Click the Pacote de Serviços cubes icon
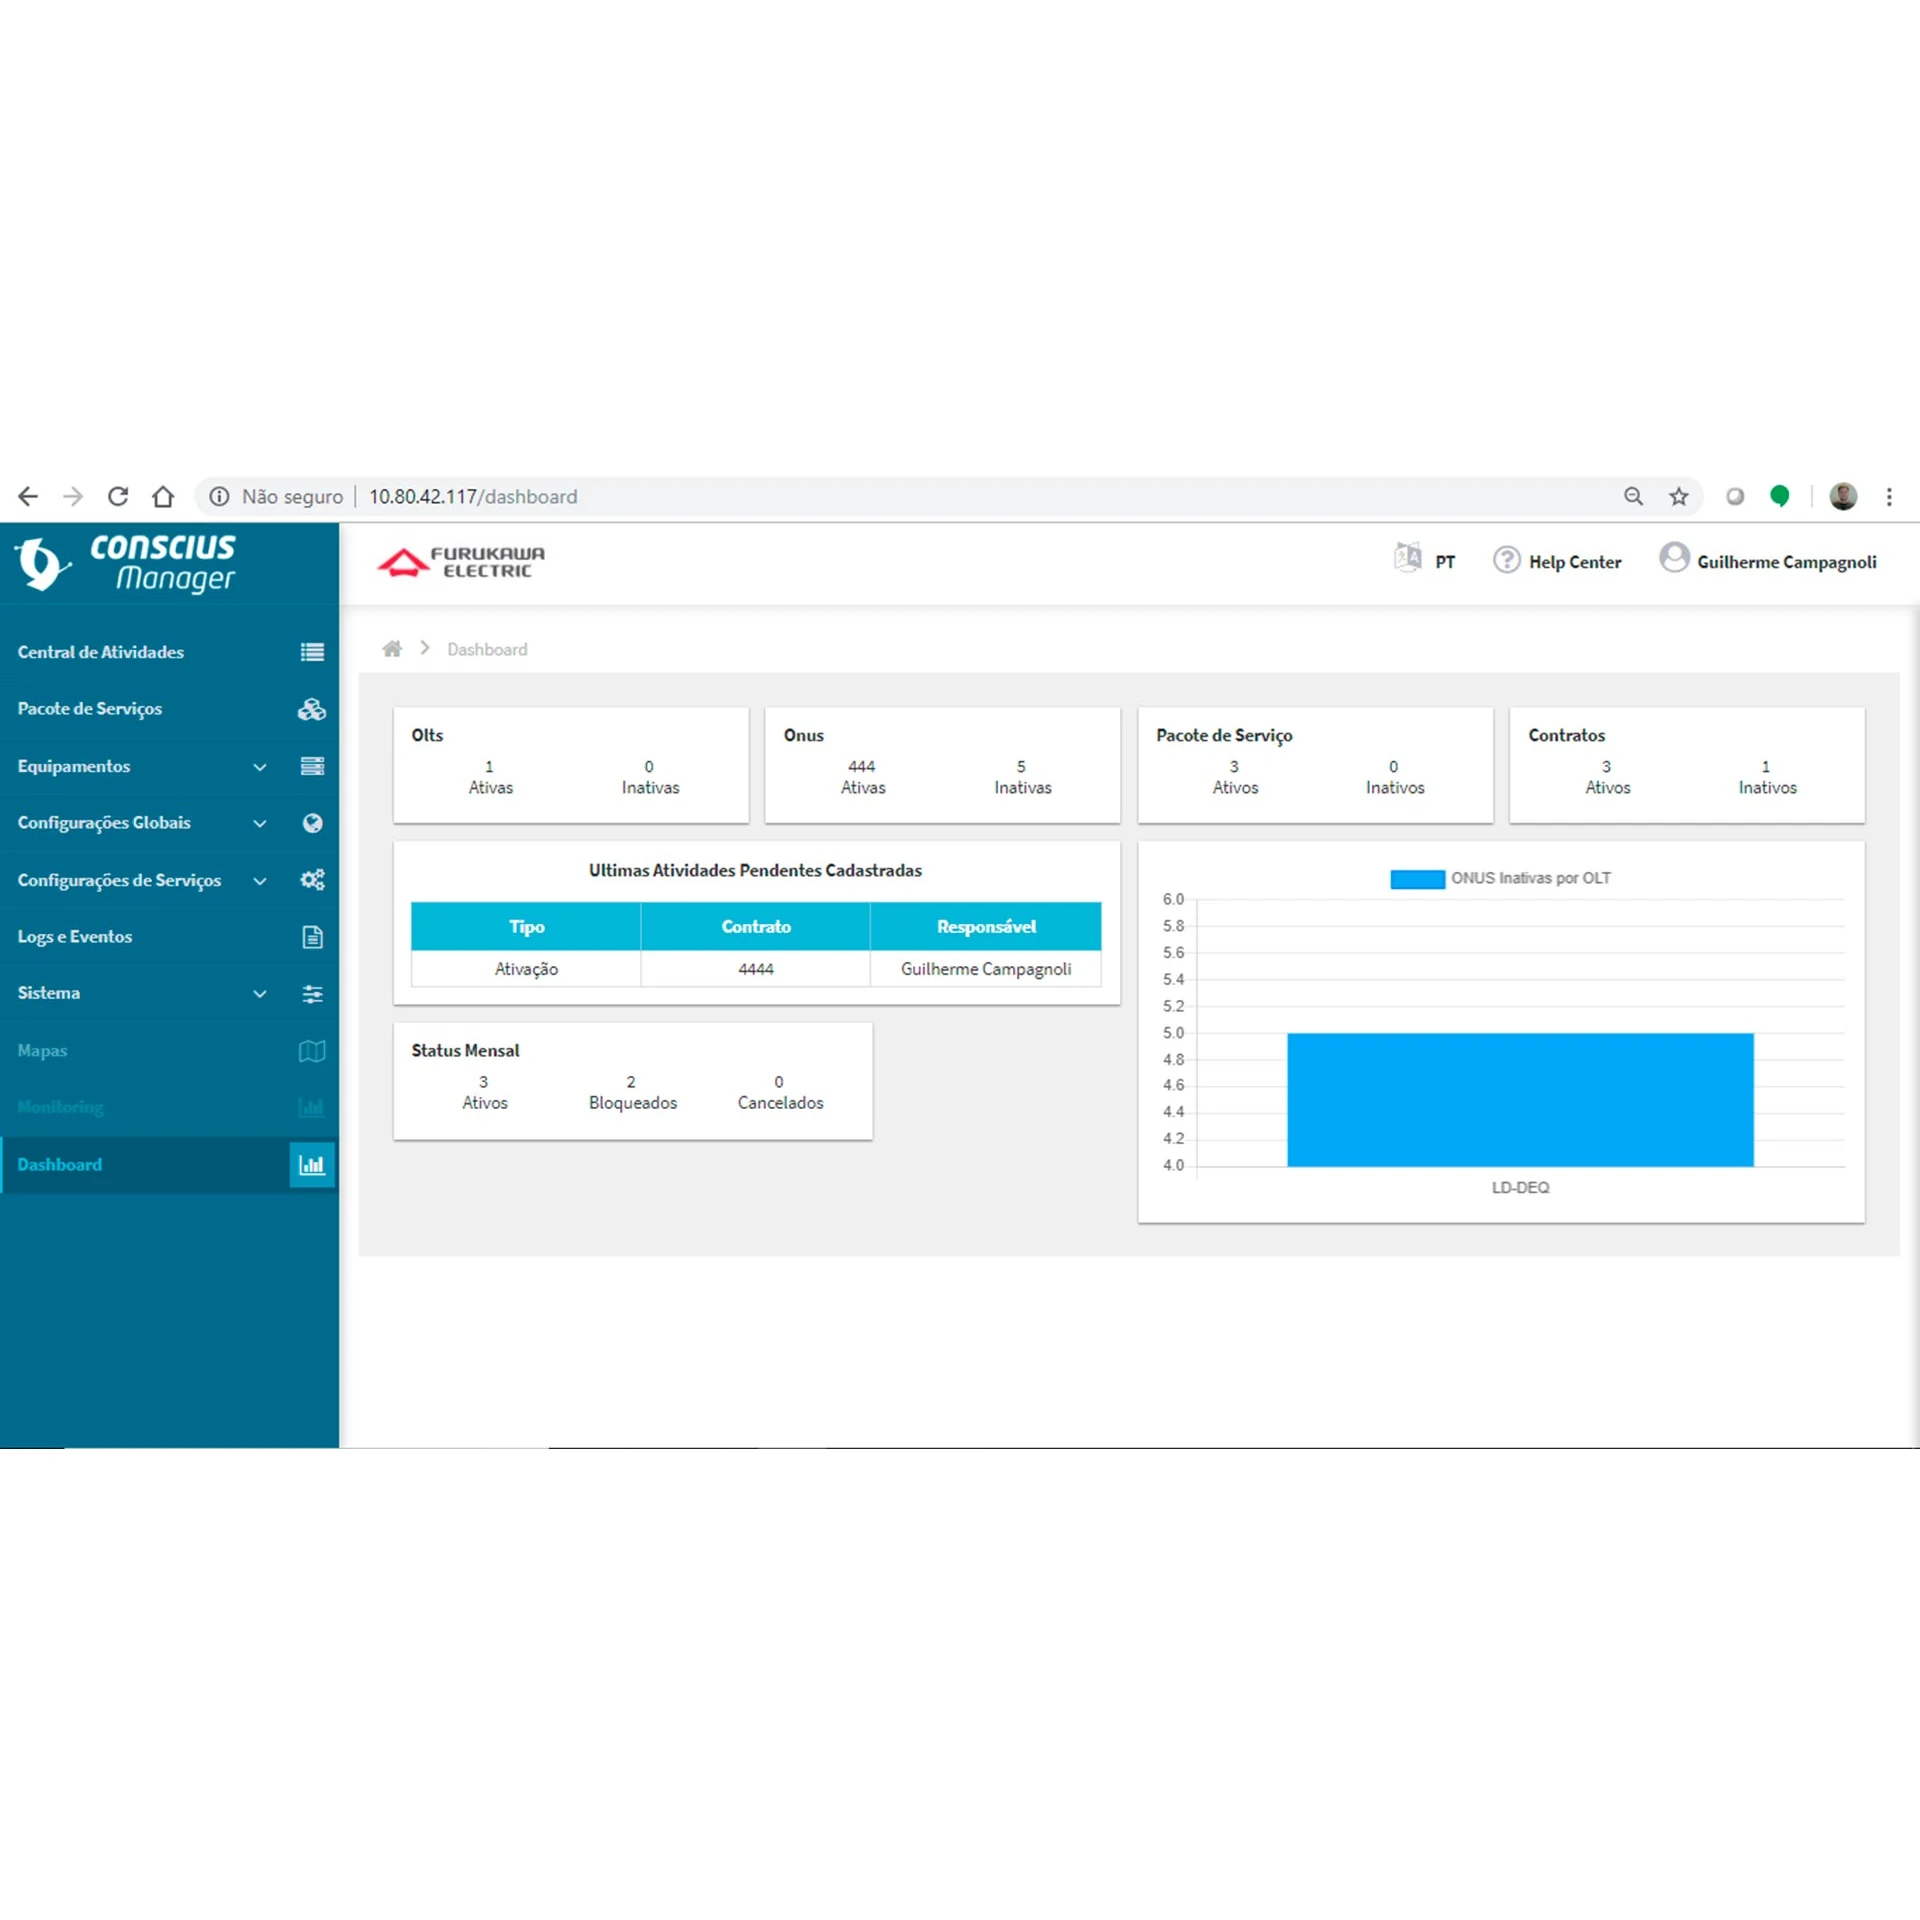 click(312, 709)
